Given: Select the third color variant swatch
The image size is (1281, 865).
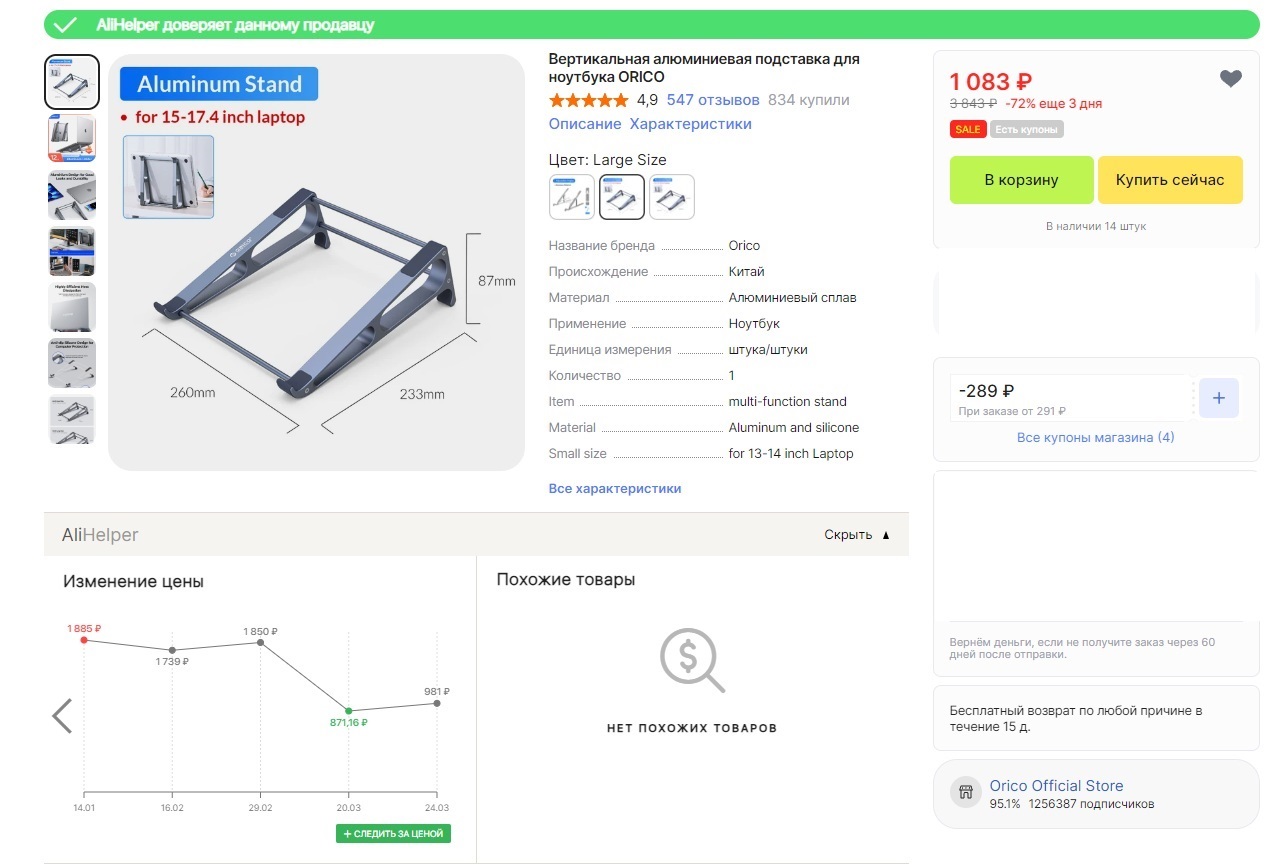Looking at the screenshot, I should pos(672,197).
